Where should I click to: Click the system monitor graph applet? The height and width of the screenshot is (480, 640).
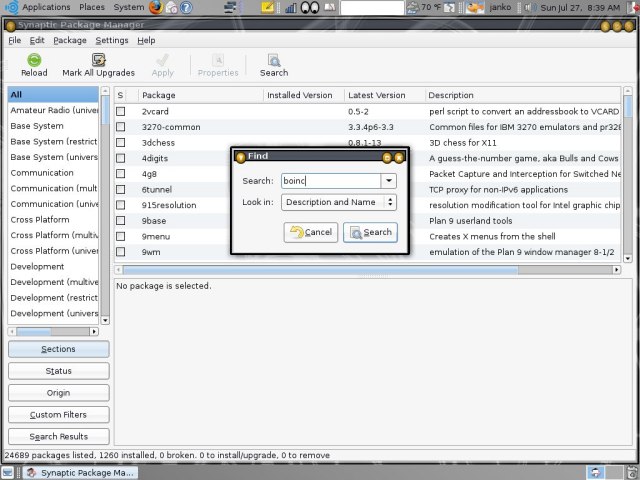291,7
